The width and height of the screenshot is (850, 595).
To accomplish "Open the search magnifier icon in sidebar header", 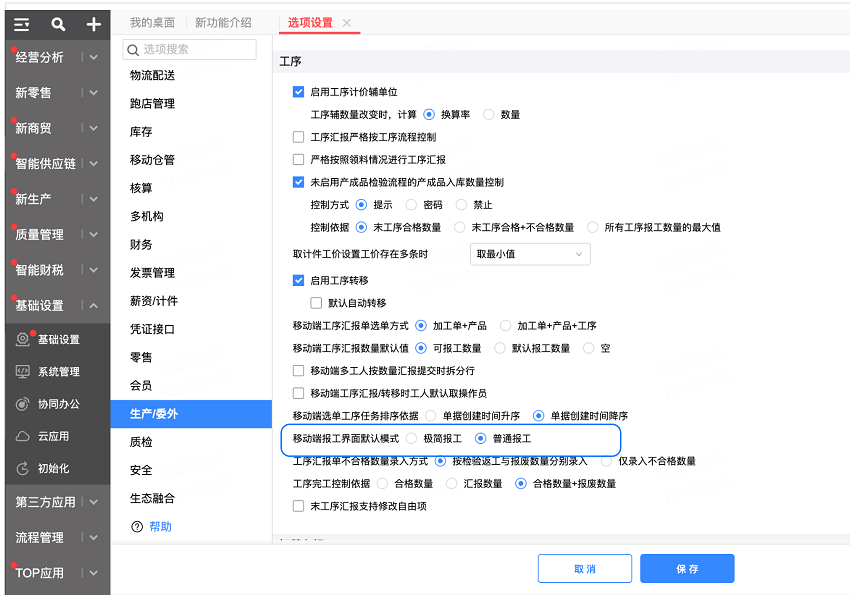I will click(x=58, y=24).
